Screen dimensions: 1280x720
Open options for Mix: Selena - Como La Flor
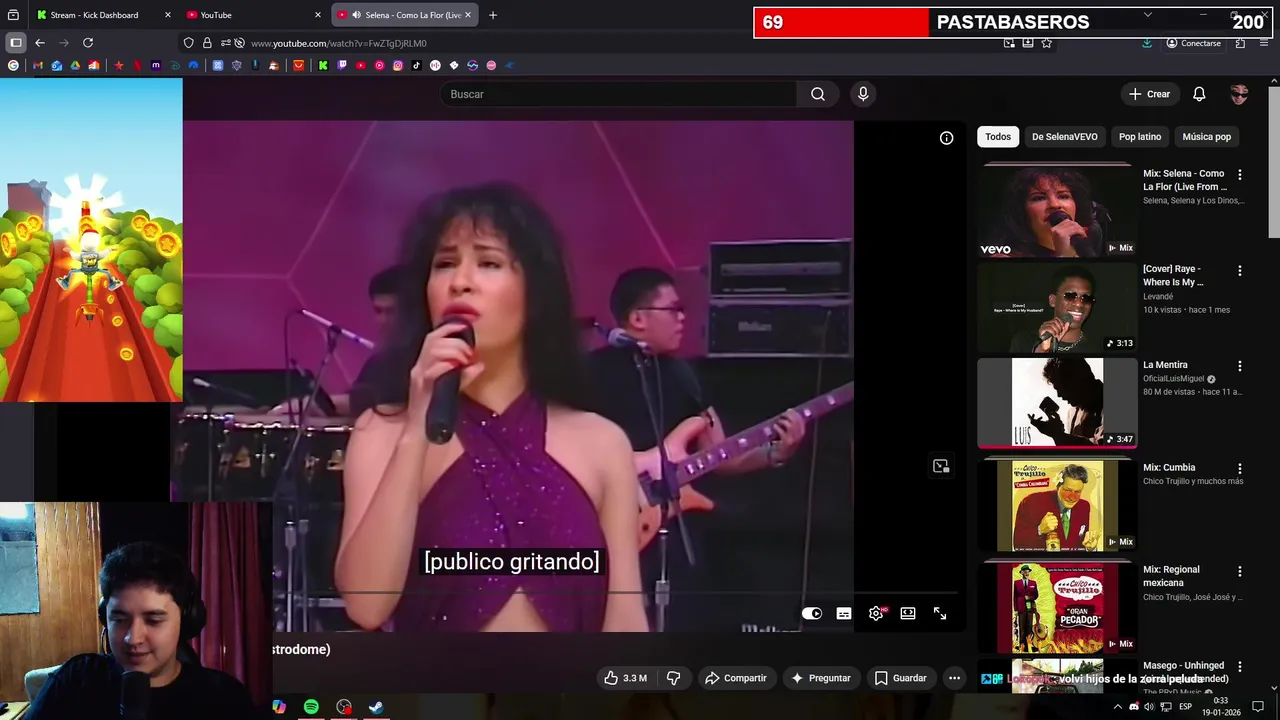click(1240, 174)
